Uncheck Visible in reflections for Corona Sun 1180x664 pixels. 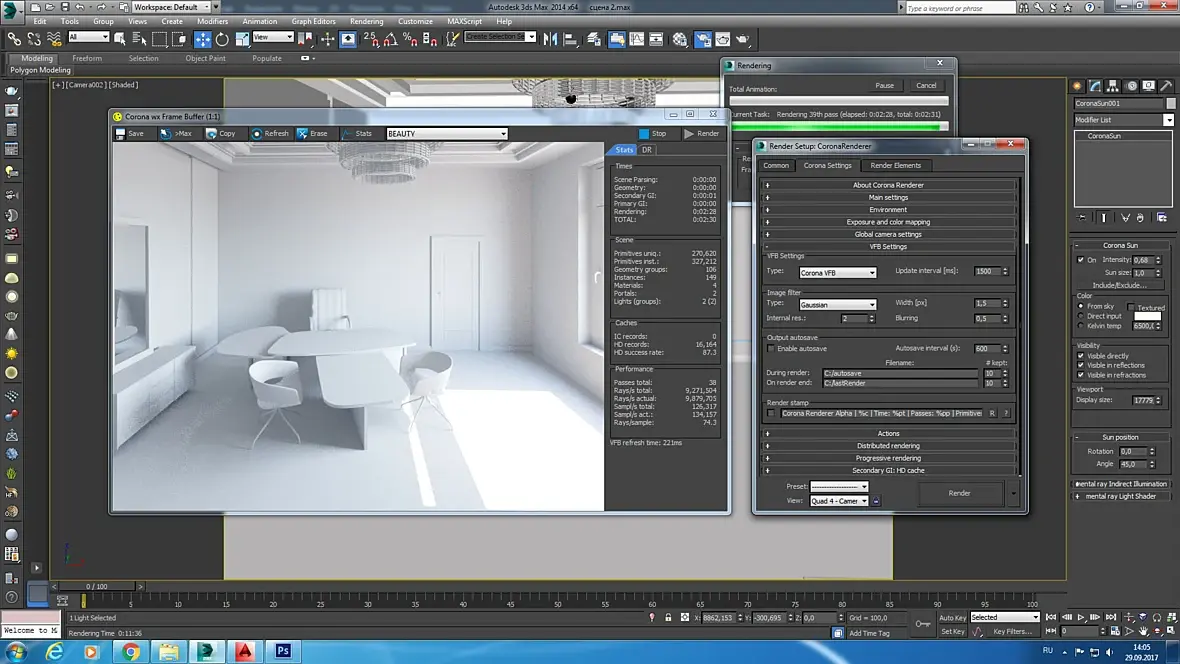[1081, 366]
